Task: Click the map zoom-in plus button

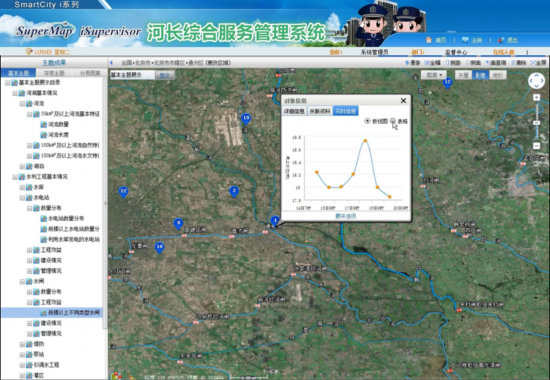Action: (536, 98)
